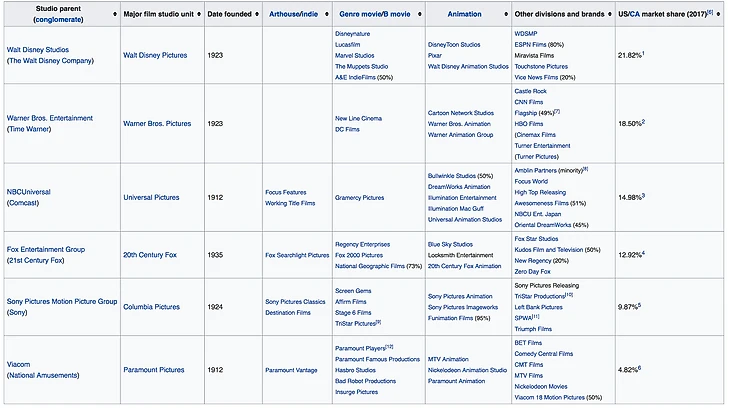The height and width of the screenshot is (408, 730).
Task: Open the conglomerate link in header
Action: click(x=58, y=20)
